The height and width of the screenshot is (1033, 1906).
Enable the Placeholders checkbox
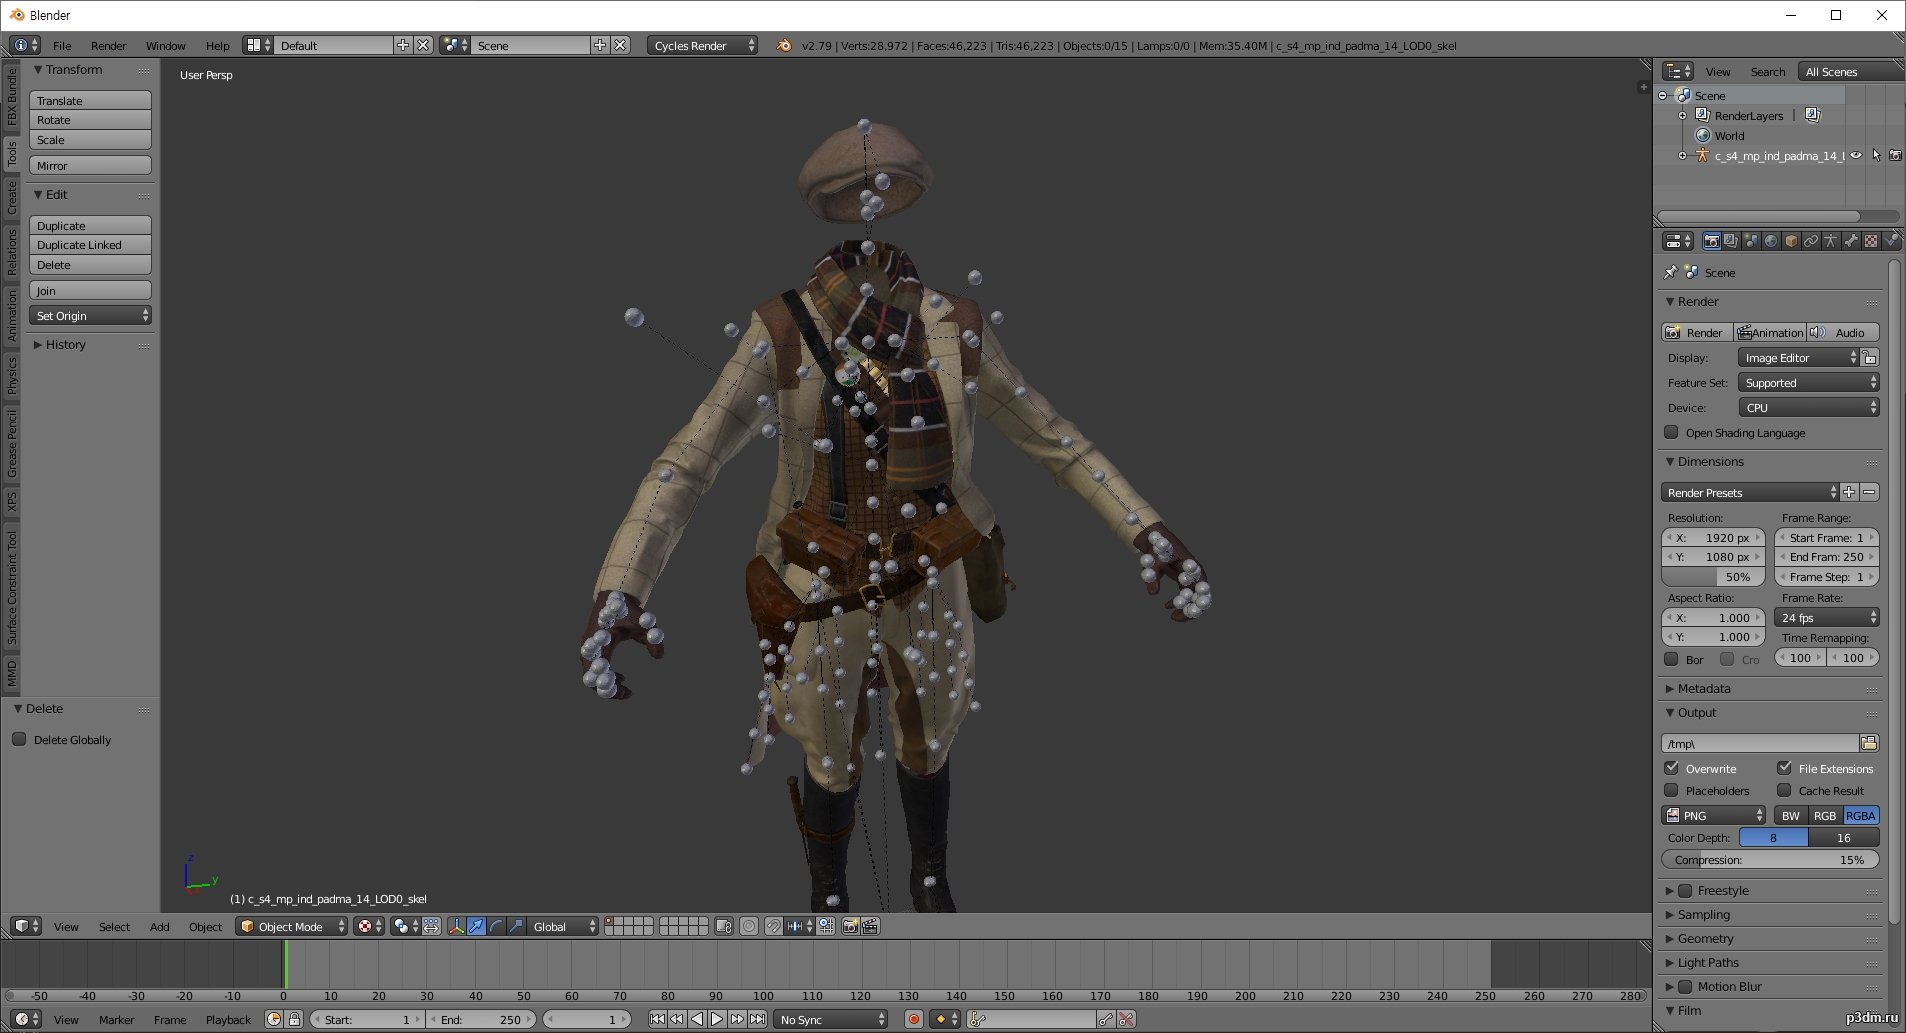click(1671, 790)
